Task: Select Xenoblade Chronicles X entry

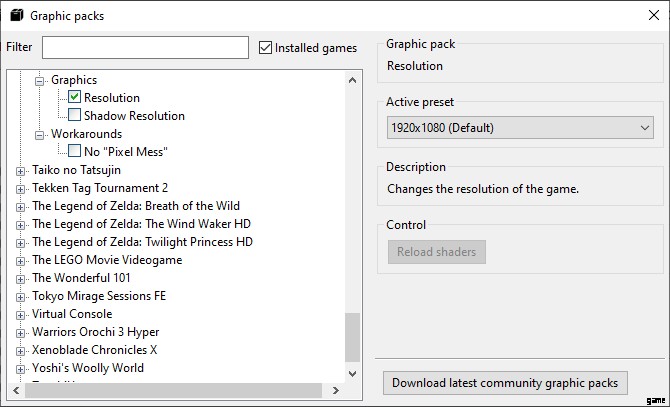Action: tap(94, 350)
